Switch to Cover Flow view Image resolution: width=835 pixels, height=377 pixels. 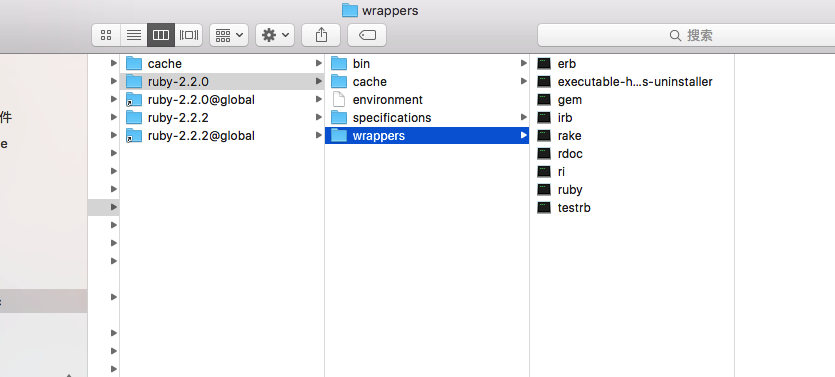click(x=189, y=35)
